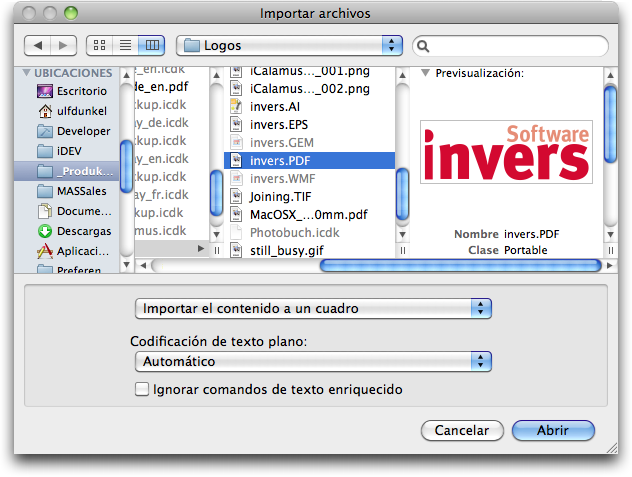Switch to icon view
632x477 pixels.
tap(100, 45)
